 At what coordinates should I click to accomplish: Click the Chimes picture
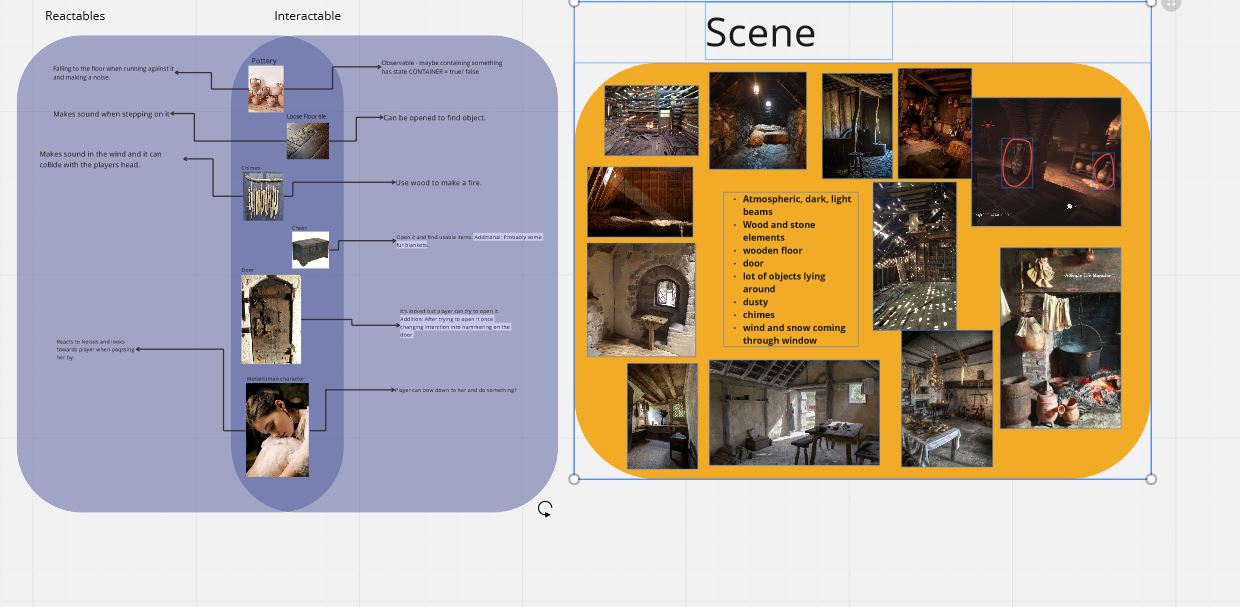263,196
